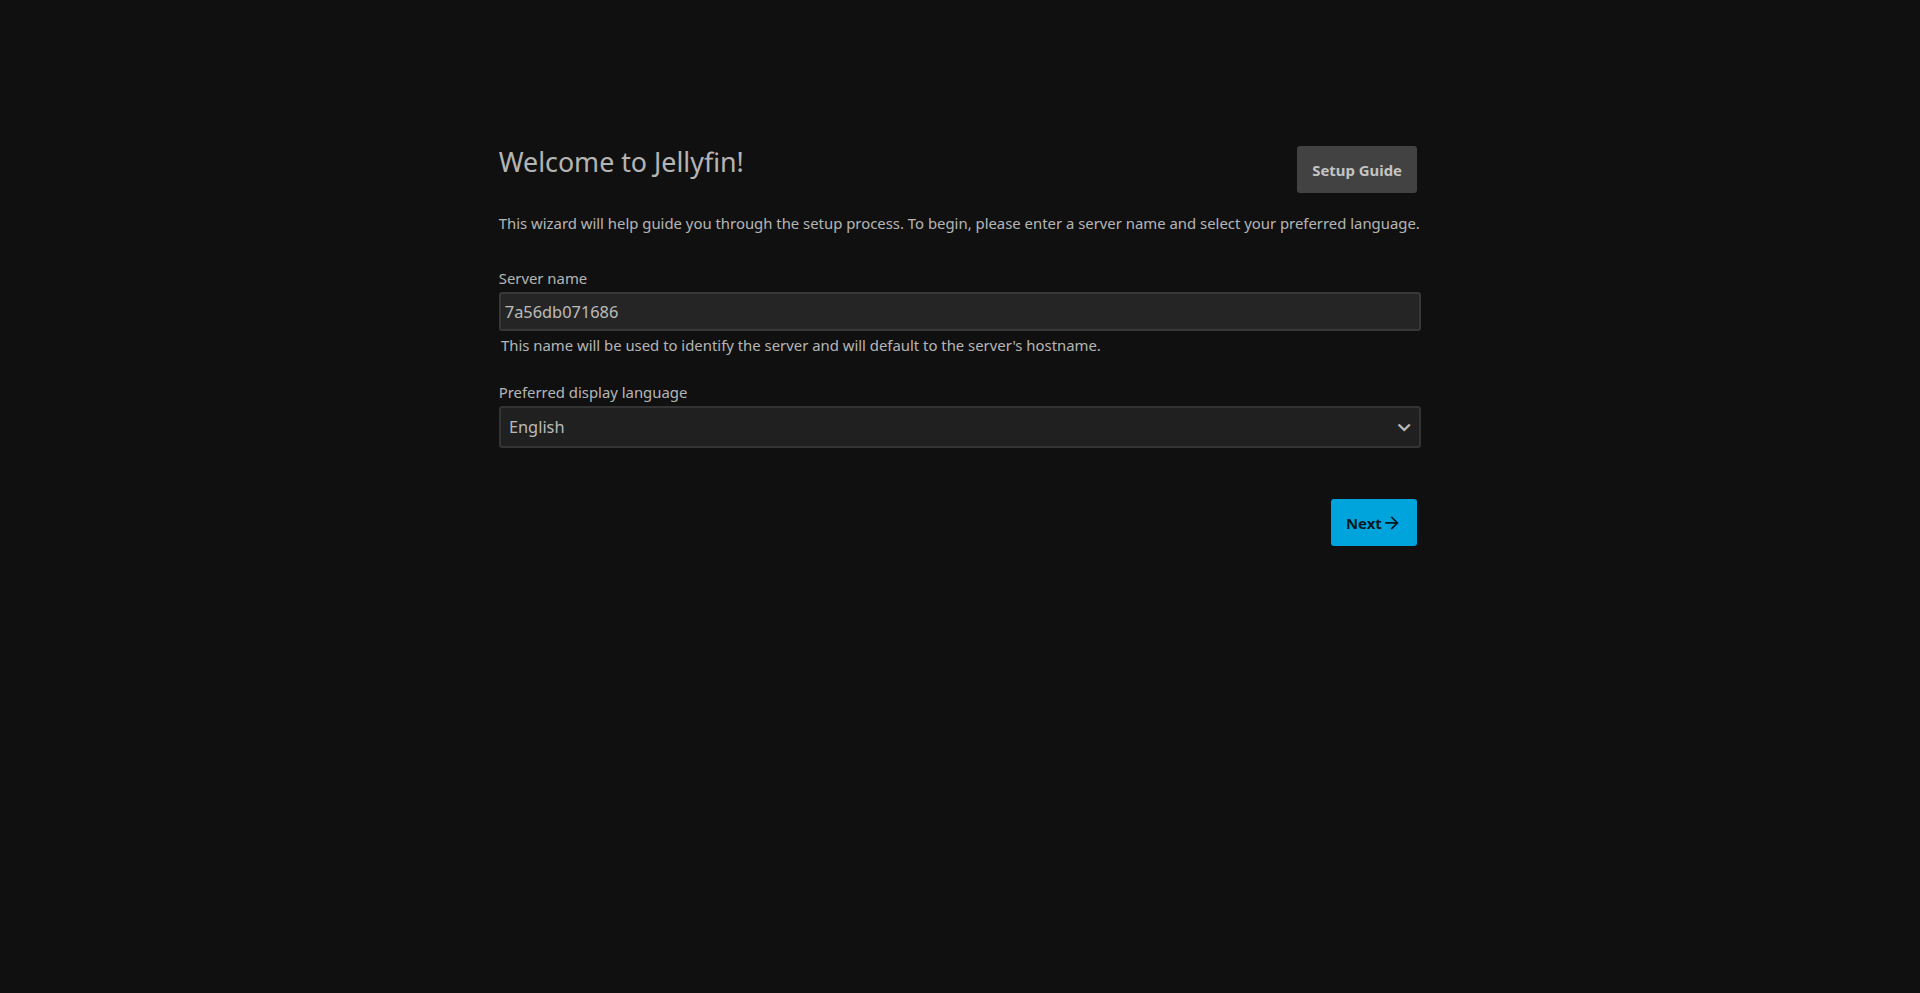Viewport: 1920px width, 993px height.
Task: Click the wizard introduction paragraph
Action: click(958, 224)
